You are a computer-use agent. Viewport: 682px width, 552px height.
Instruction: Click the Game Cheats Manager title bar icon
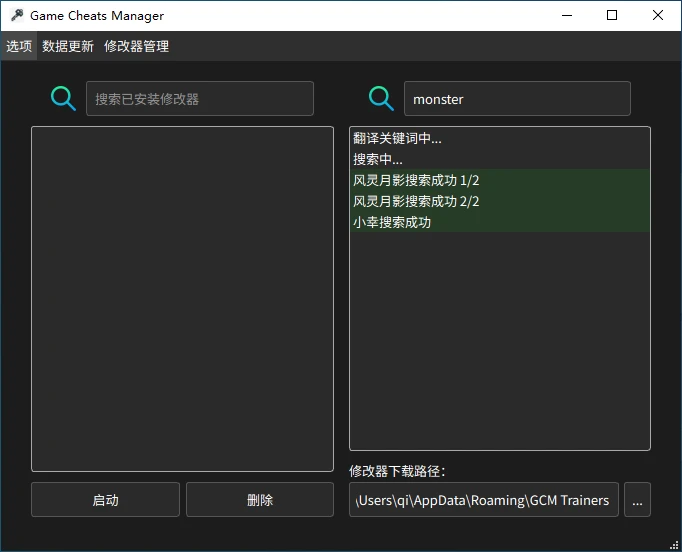pos(16,16)
